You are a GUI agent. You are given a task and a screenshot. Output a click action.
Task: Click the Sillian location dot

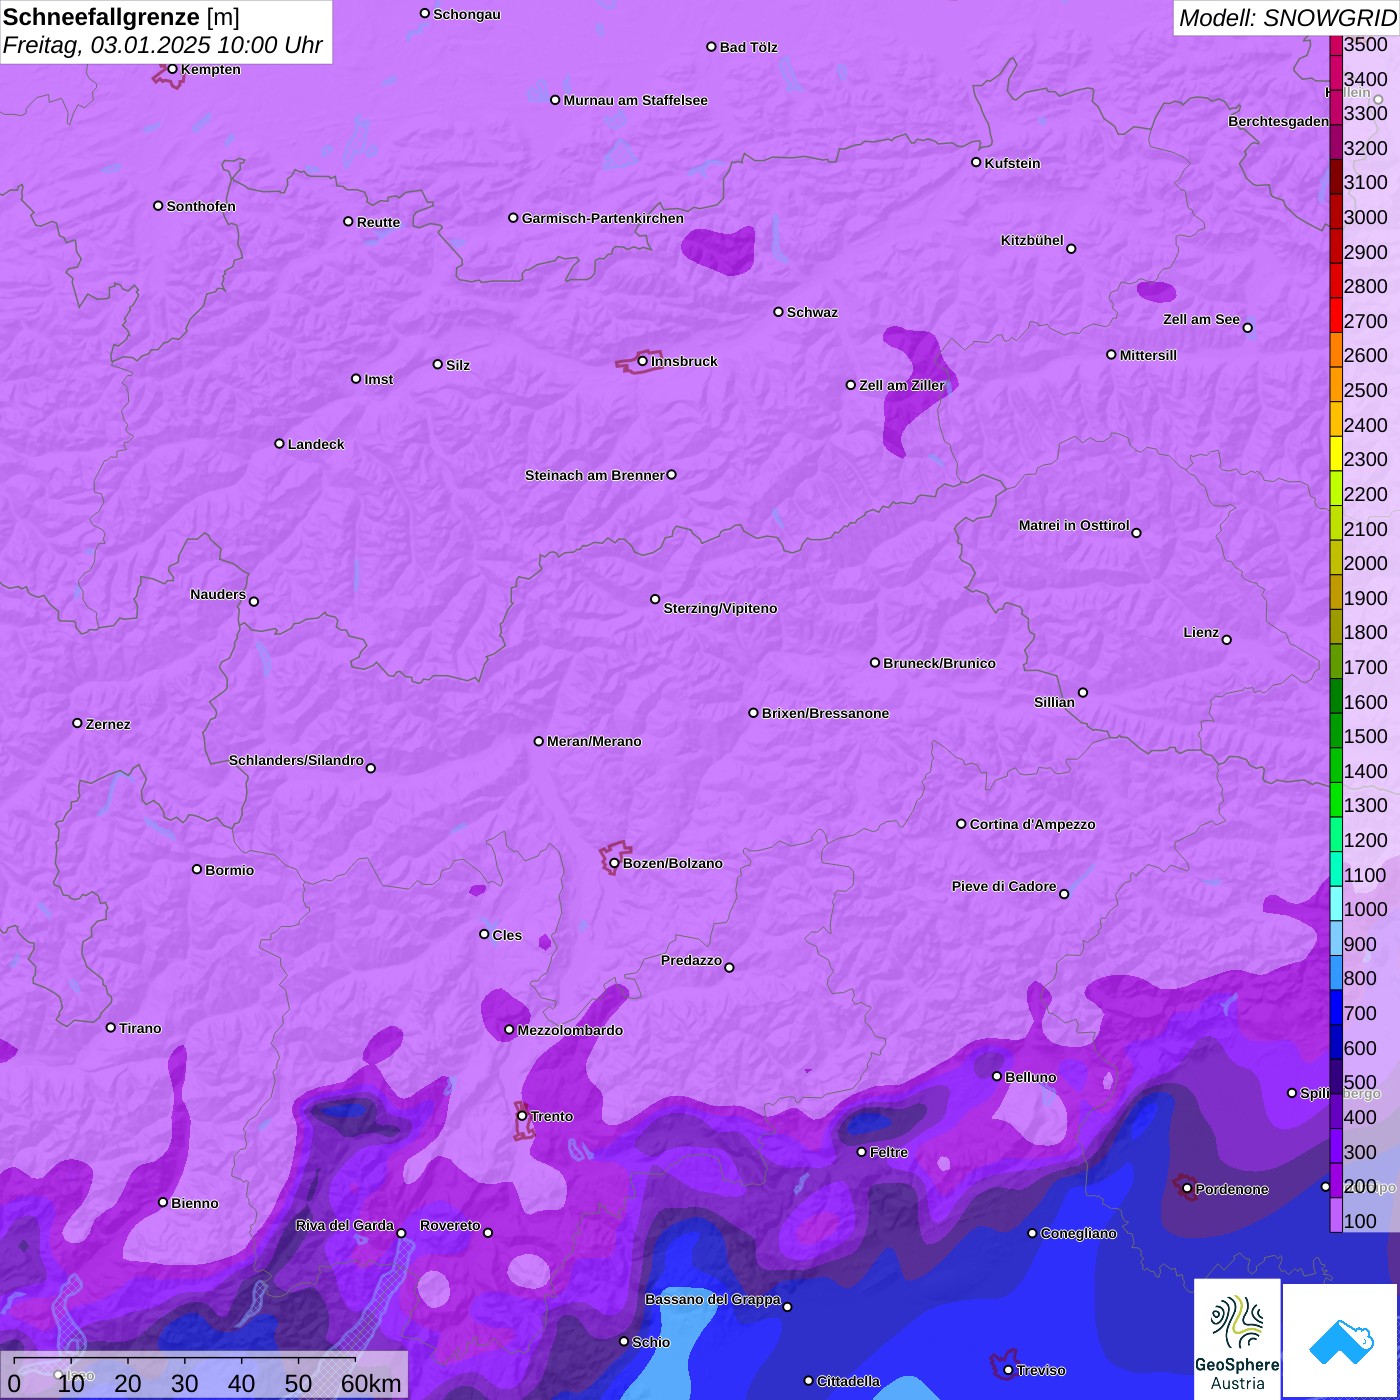[1083, 692]
